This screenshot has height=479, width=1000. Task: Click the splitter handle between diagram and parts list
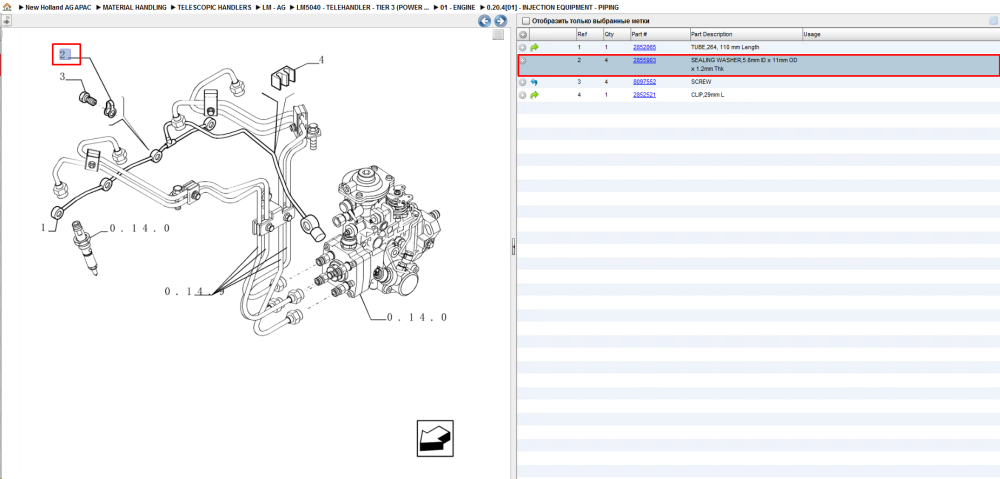point(513,247)
